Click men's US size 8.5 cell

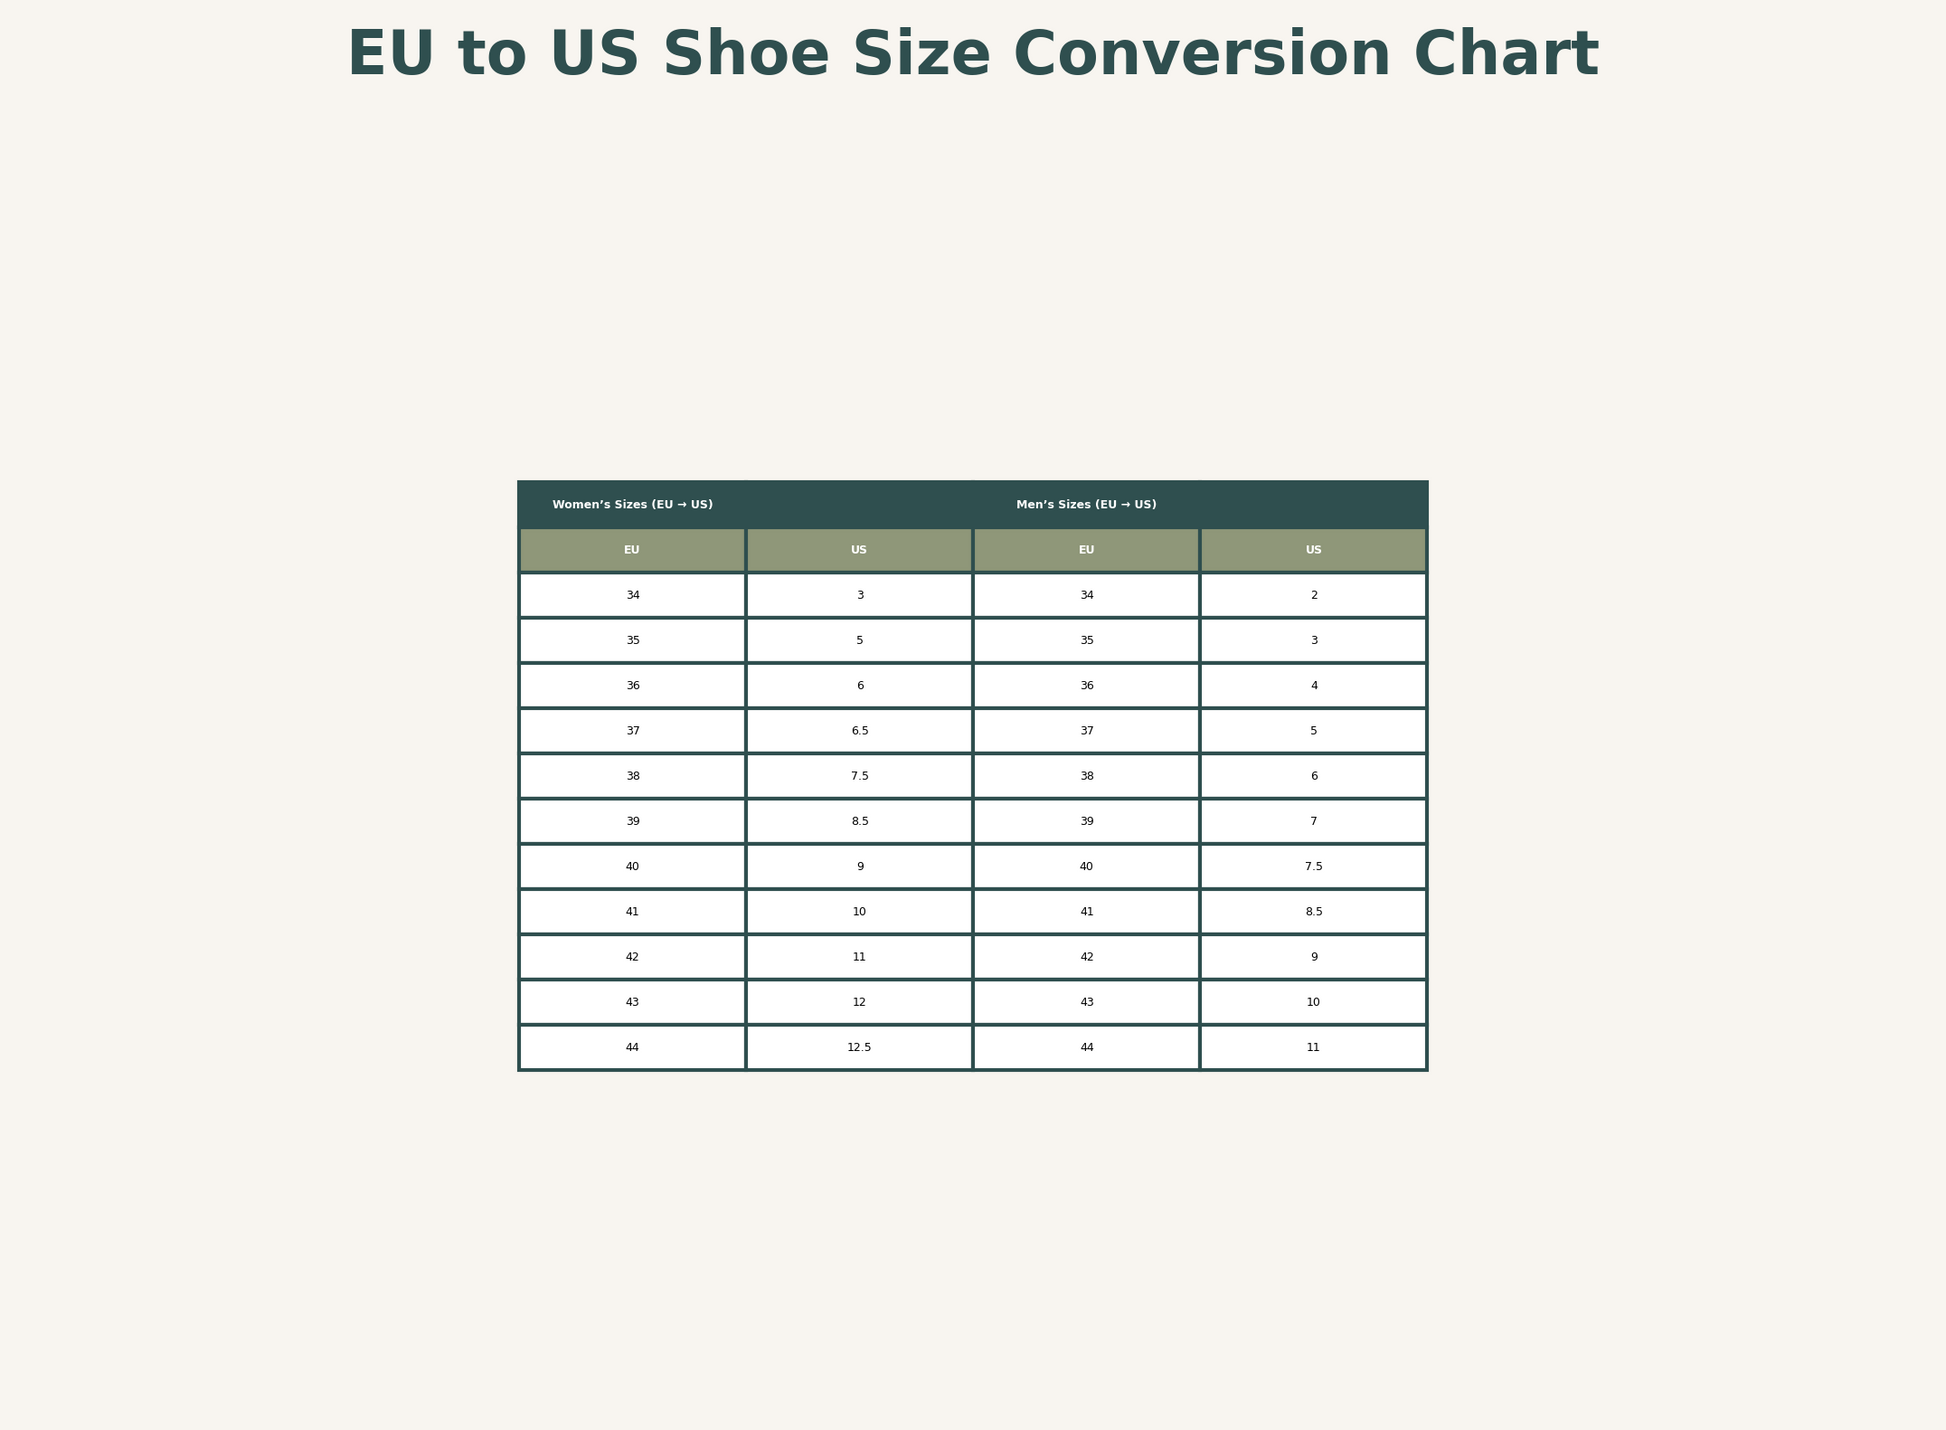[1313, 912]
